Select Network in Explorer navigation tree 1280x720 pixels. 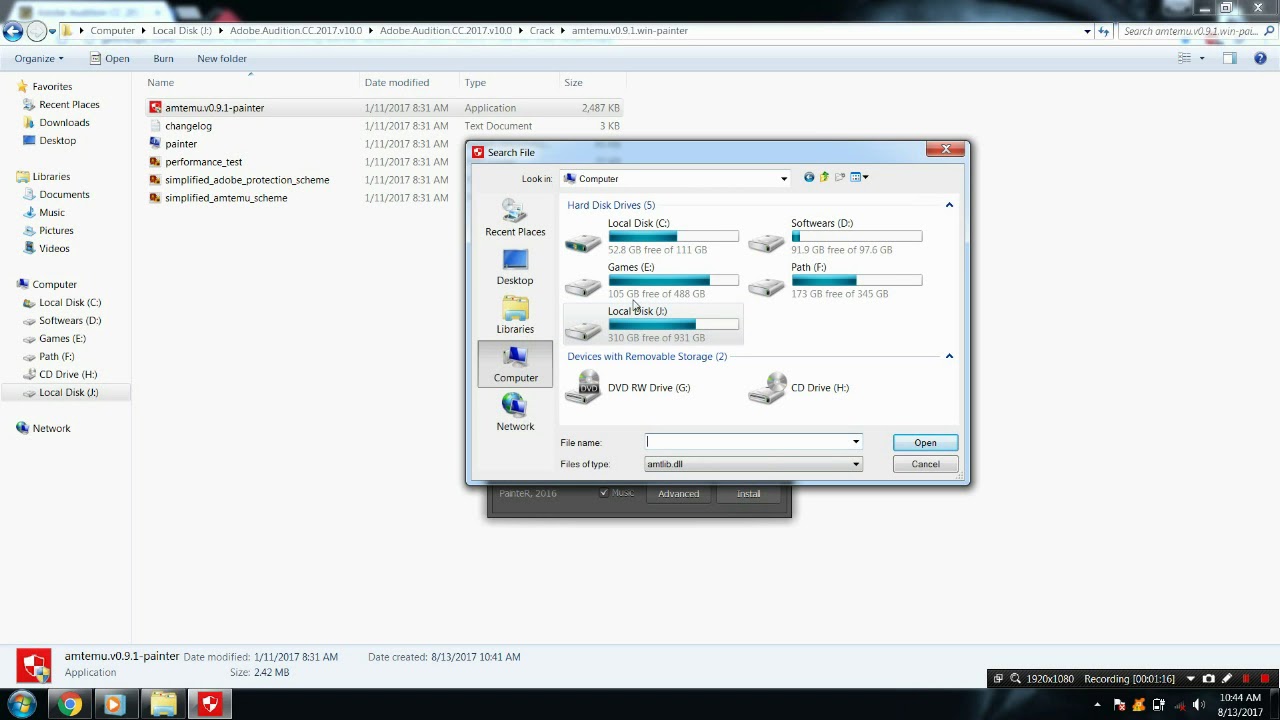(x=51, y=428)
